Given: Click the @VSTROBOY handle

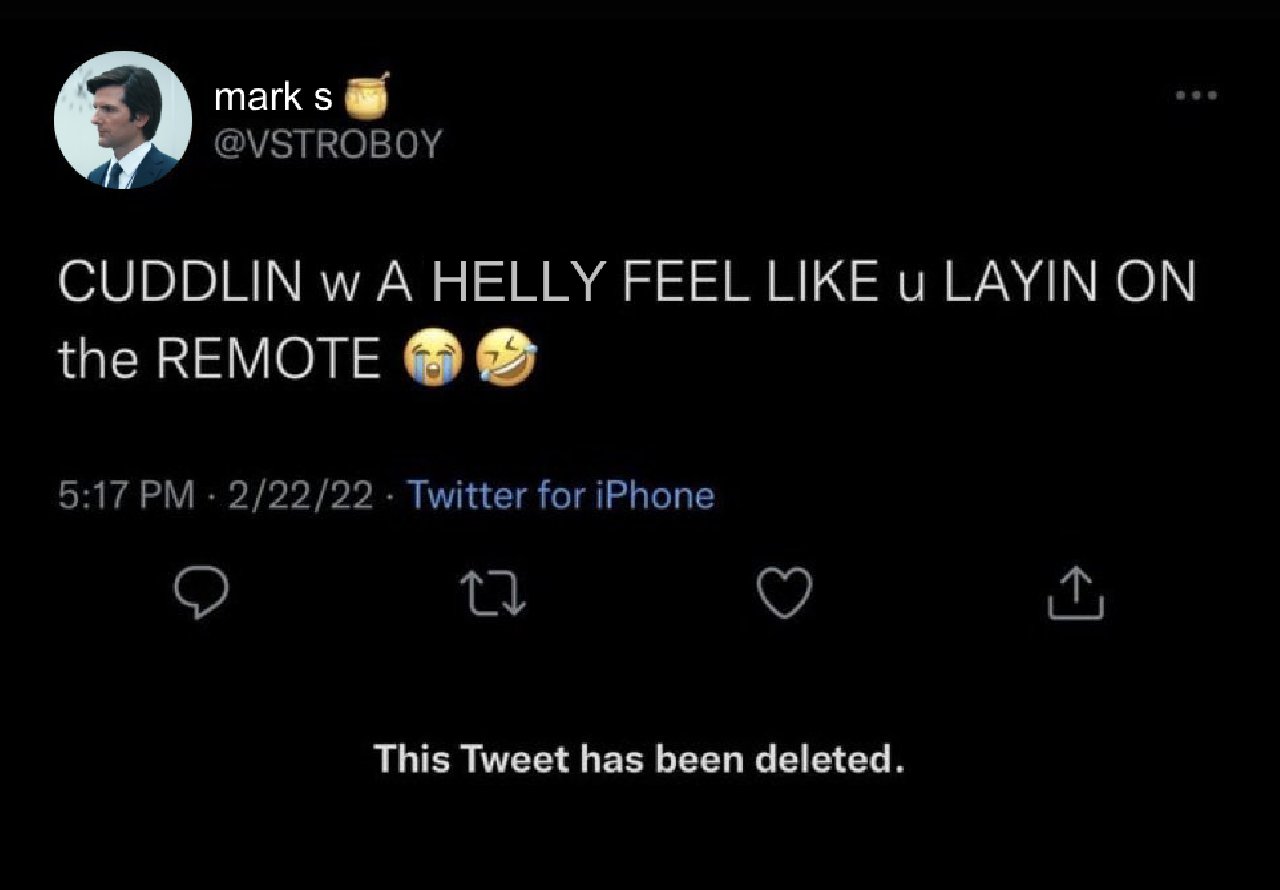Looking at the screenshot, I should click(327, 145).
